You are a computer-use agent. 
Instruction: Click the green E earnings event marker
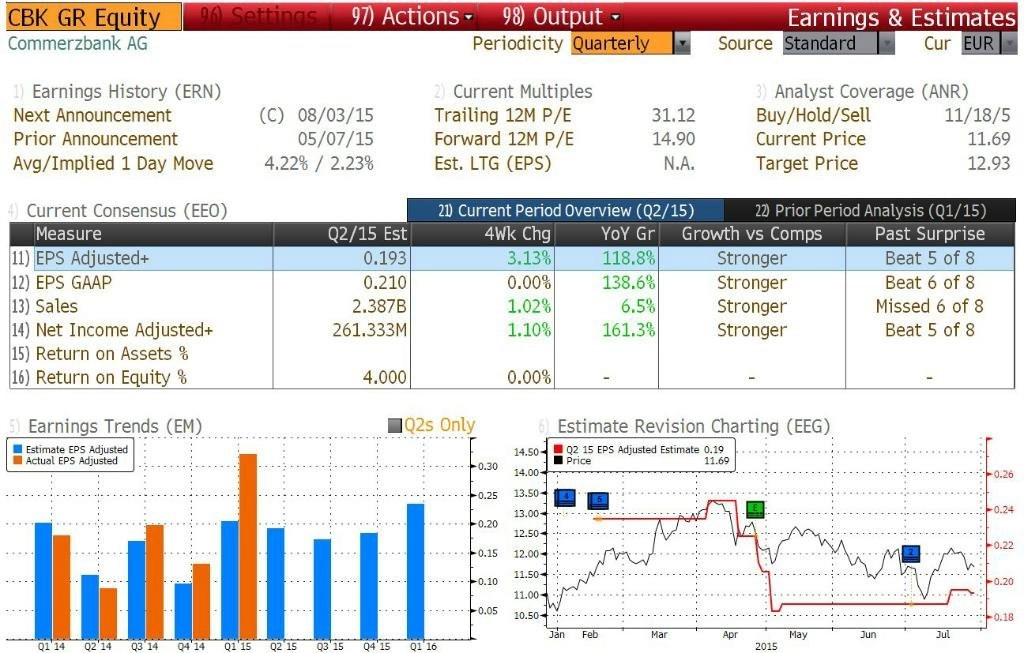point(755,509)
